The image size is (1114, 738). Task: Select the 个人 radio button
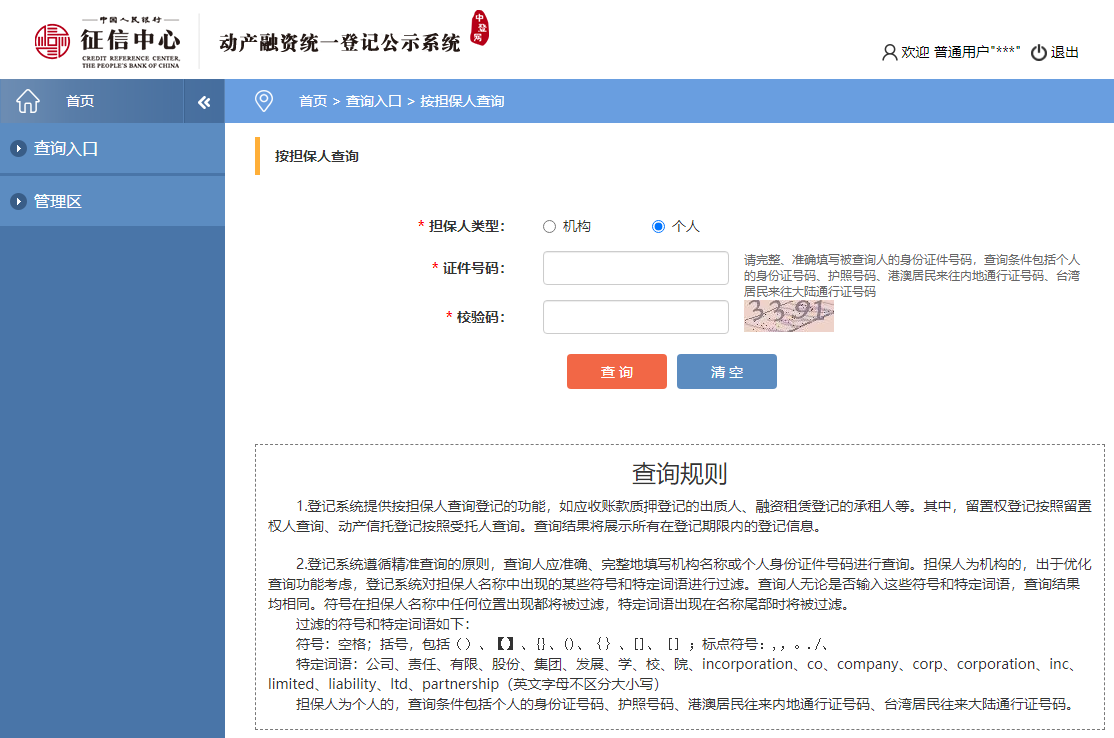tap(658, 226)
